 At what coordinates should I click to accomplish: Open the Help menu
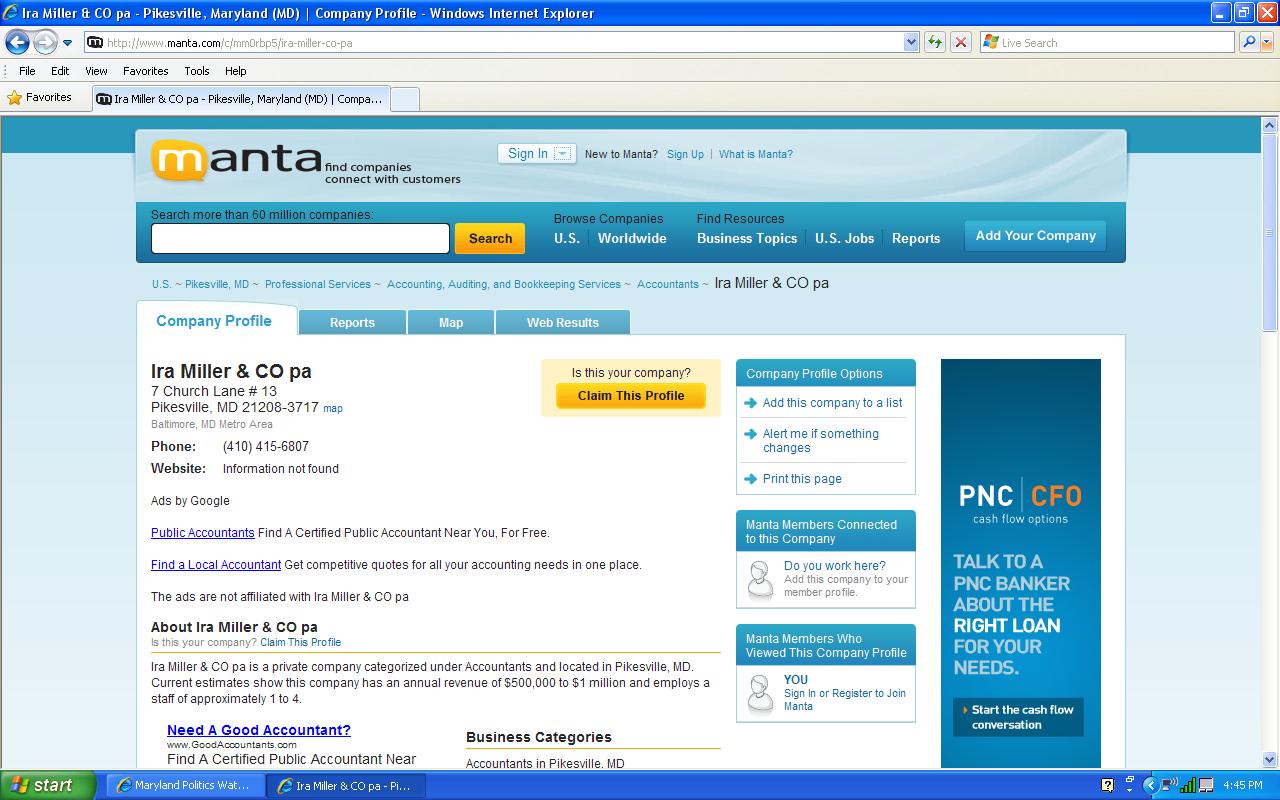pyautogui.click(x=235, y=71)
